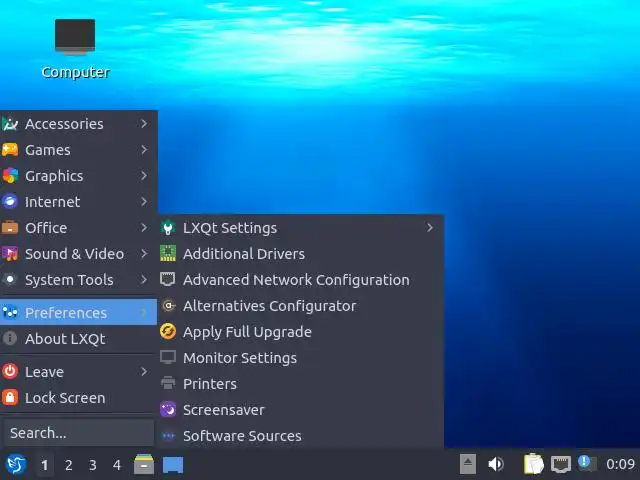The image size is (640, 480).
Task: Open the volume control in tray
Action: 496,464
